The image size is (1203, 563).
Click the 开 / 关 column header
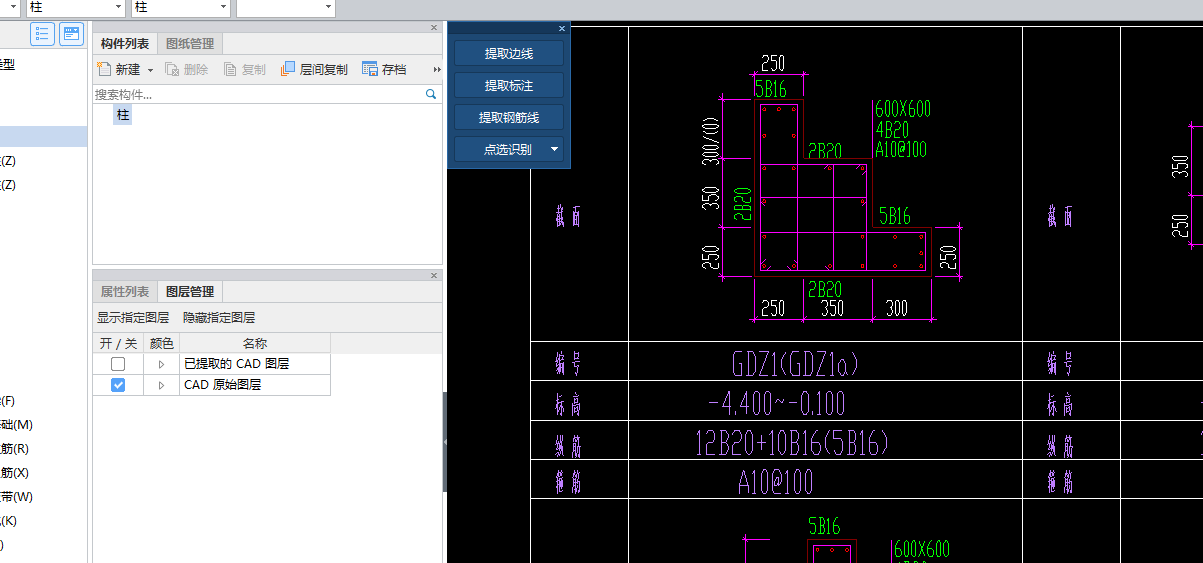(118, 344)
